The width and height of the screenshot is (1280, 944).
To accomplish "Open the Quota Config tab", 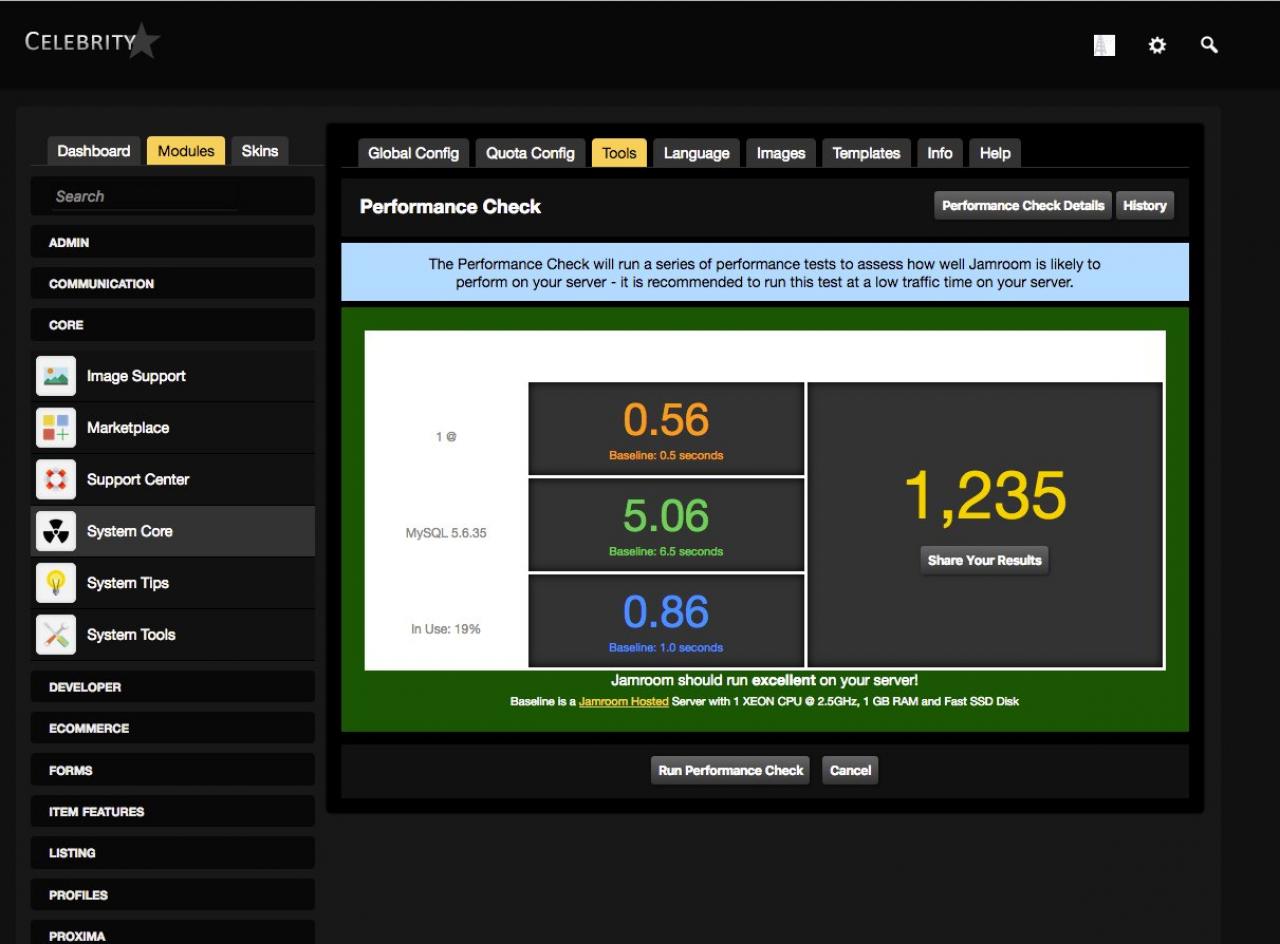I will coord(530,153).
